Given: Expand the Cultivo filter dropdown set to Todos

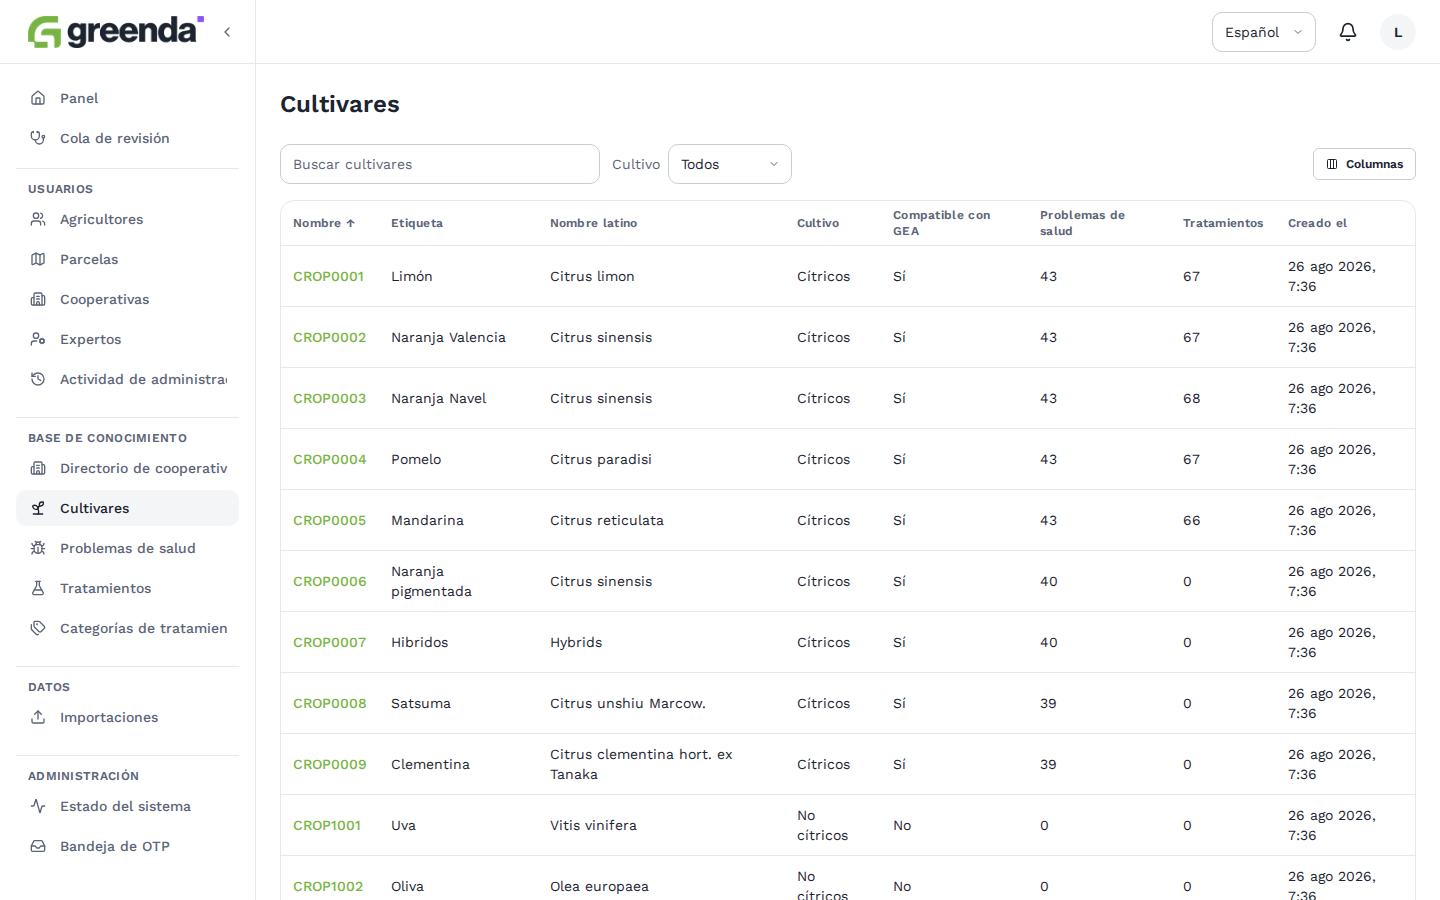Looking at the screenshot, I should point(730,164).
